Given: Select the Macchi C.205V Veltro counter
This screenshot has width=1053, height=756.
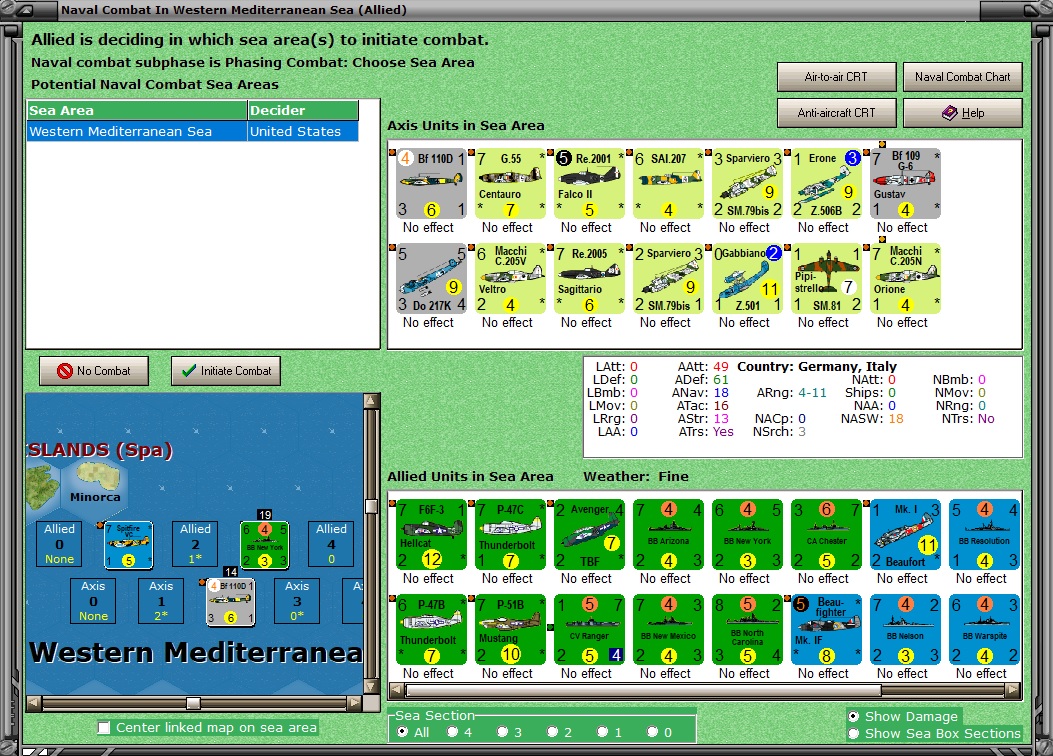Looking at the screenshot, I should (510, 279).
